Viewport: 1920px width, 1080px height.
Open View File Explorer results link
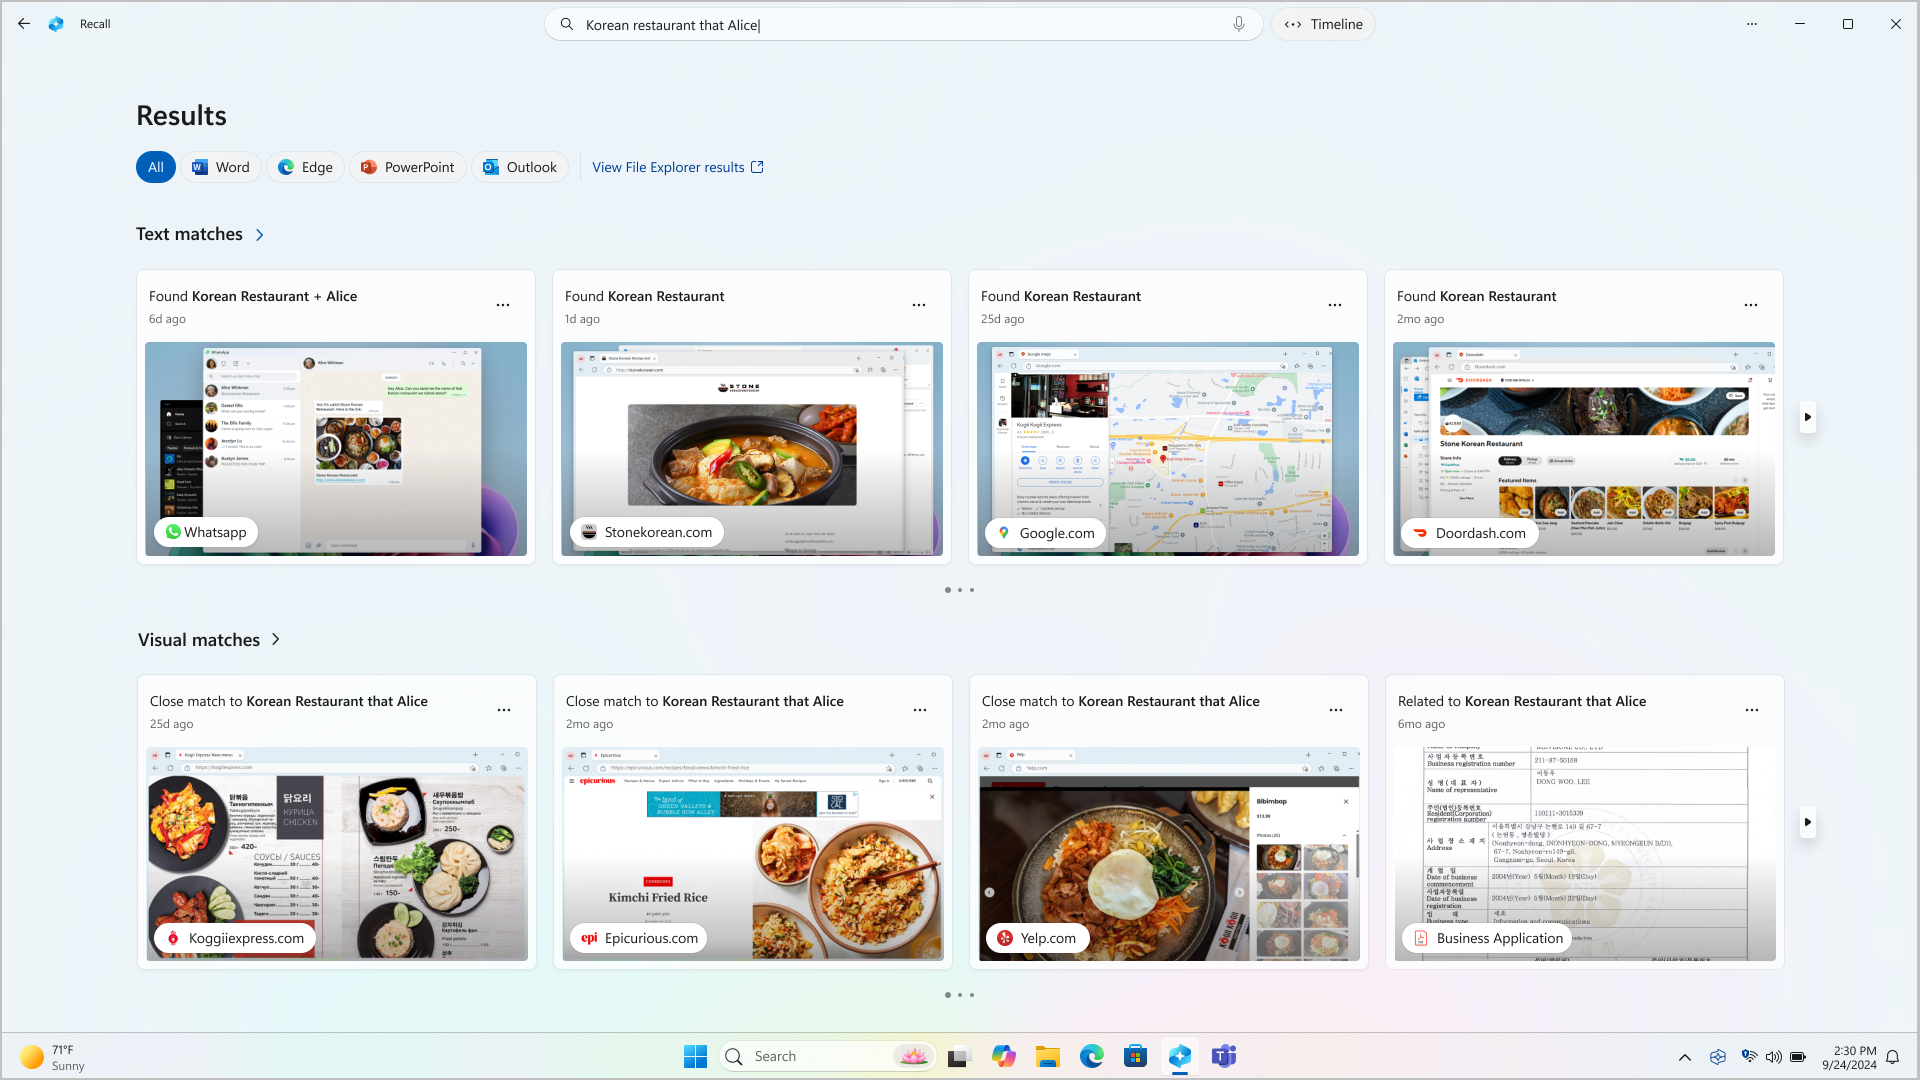678,167
